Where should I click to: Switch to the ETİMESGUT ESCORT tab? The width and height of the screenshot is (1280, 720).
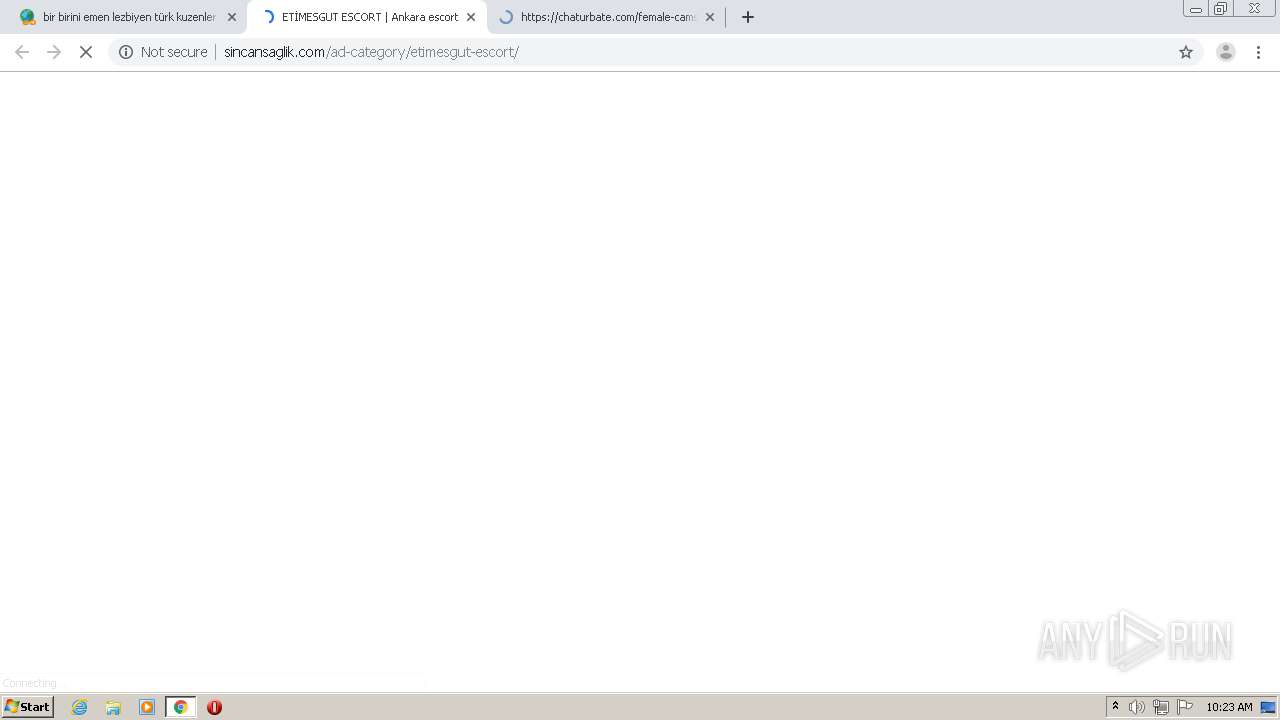pyautogui.click(x=366, y=17)
